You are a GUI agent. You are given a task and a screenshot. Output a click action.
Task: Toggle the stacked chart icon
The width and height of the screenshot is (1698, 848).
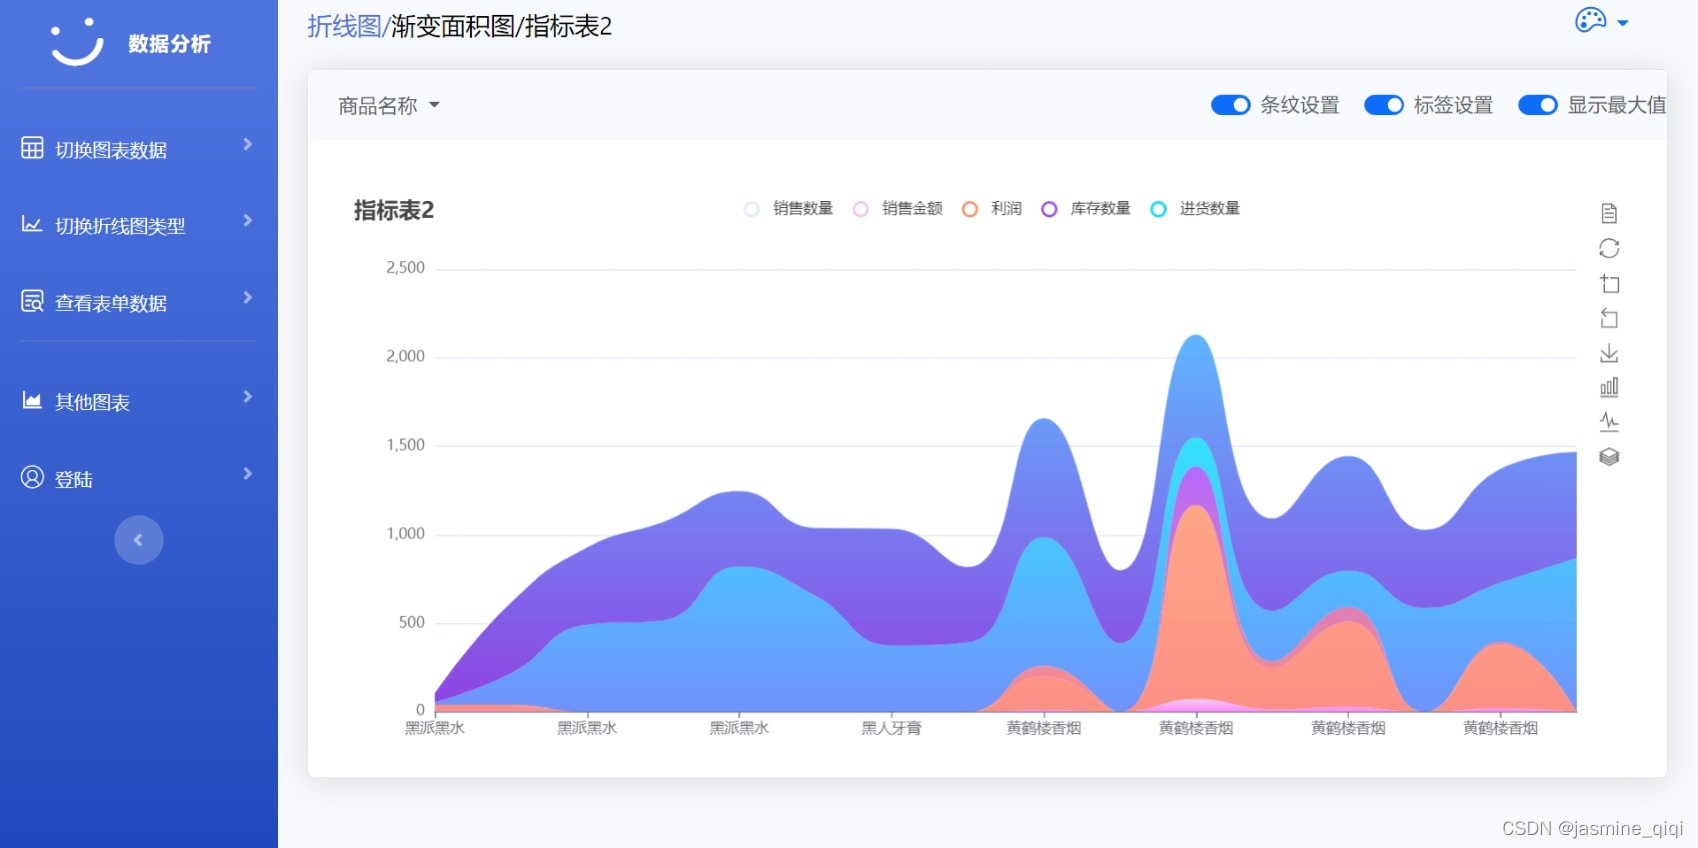tap(1609, 457)
